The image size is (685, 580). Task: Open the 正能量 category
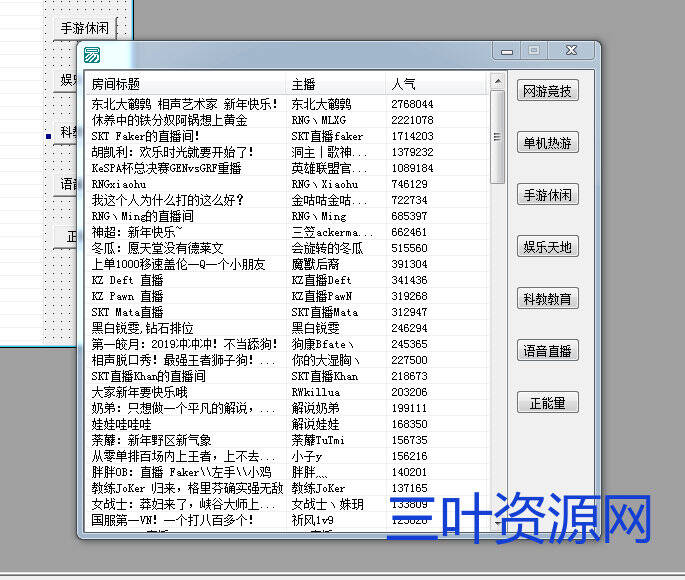(547, 403)
